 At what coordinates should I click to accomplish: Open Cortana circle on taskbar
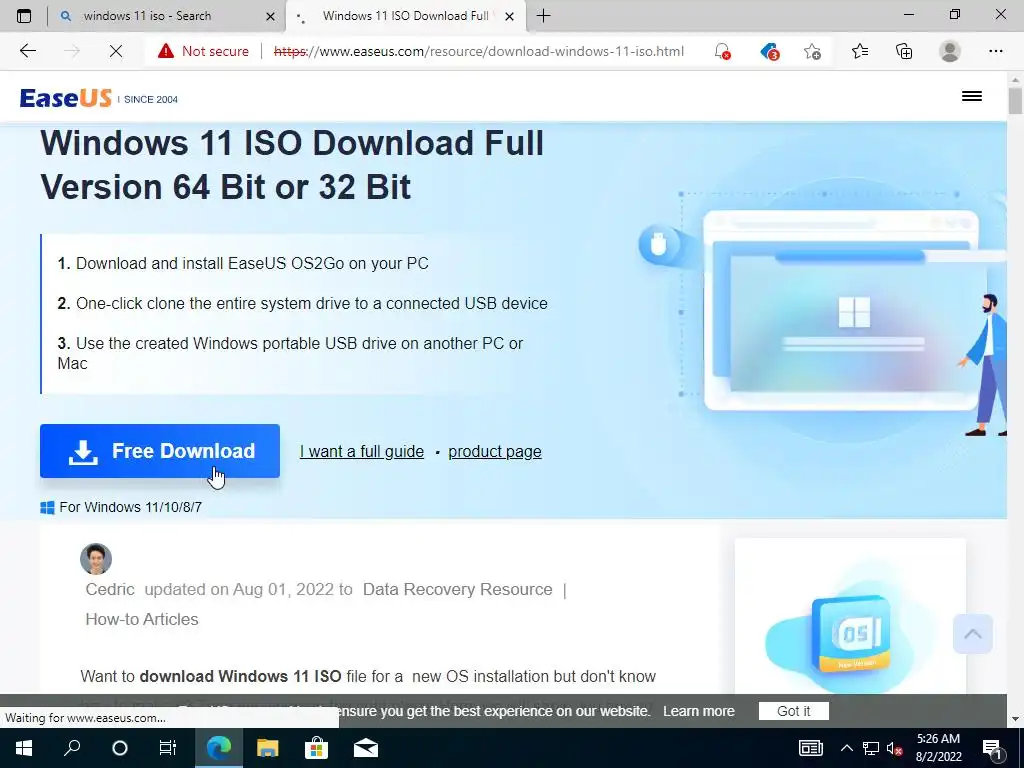(x=120, y=748)
